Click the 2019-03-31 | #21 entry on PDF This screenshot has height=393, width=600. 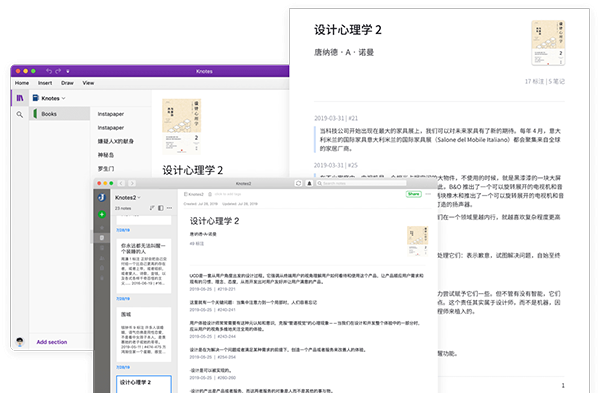(336, 118)
